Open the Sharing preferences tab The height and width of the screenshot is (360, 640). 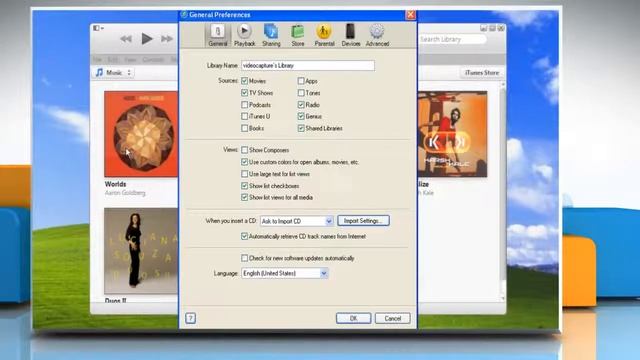[271, 35]
